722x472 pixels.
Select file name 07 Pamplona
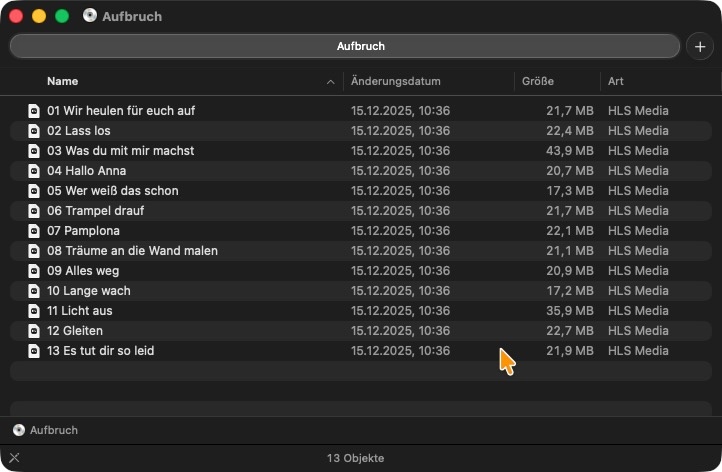(x=83, y=231)
